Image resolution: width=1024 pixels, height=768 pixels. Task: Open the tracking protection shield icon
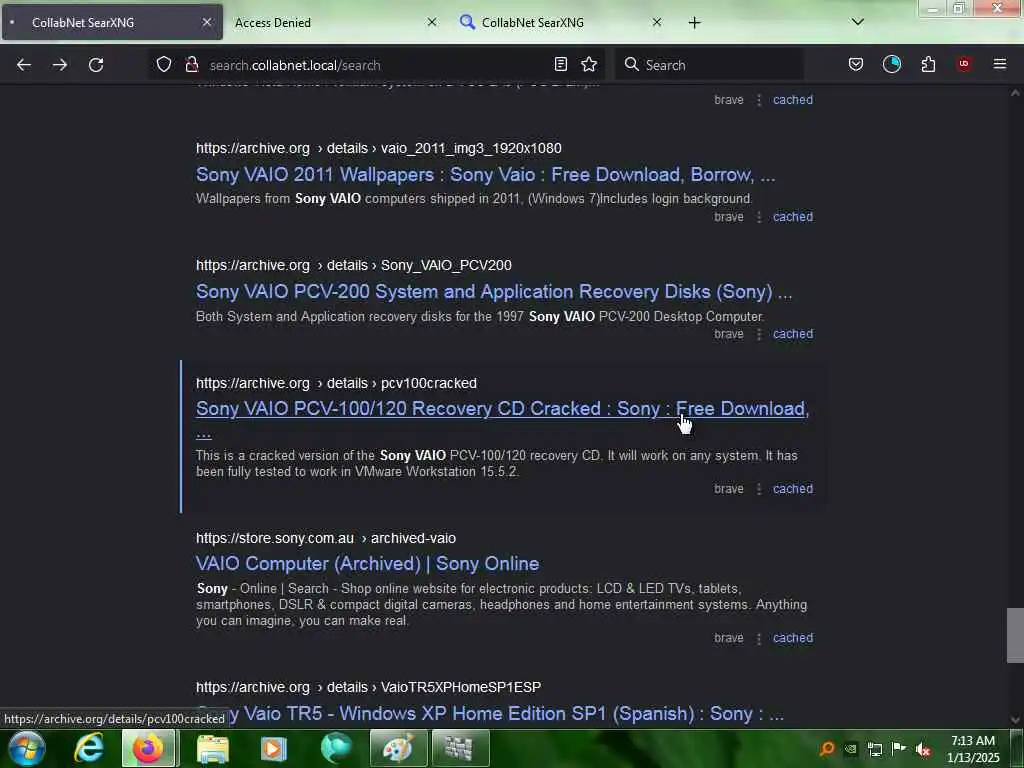(x=164, y=64)
